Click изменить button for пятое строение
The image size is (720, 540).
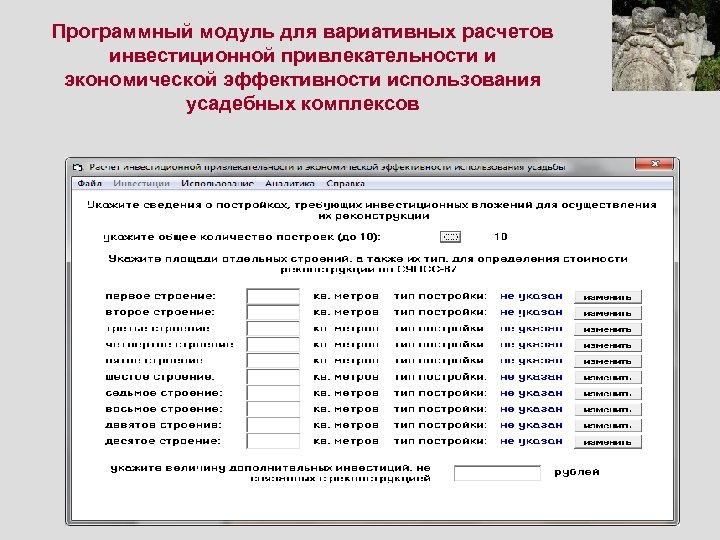tap(608, 361)
